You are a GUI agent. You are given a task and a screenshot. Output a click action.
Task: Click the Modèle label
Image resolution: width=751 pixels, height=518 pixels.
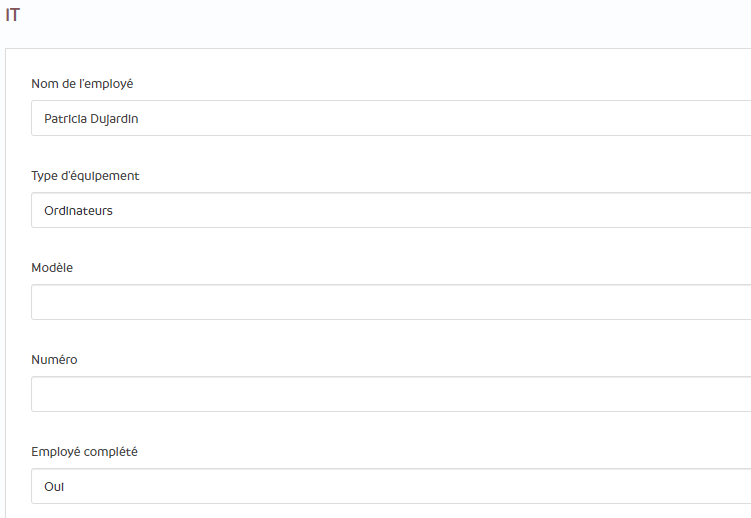[x=52, y=267]
